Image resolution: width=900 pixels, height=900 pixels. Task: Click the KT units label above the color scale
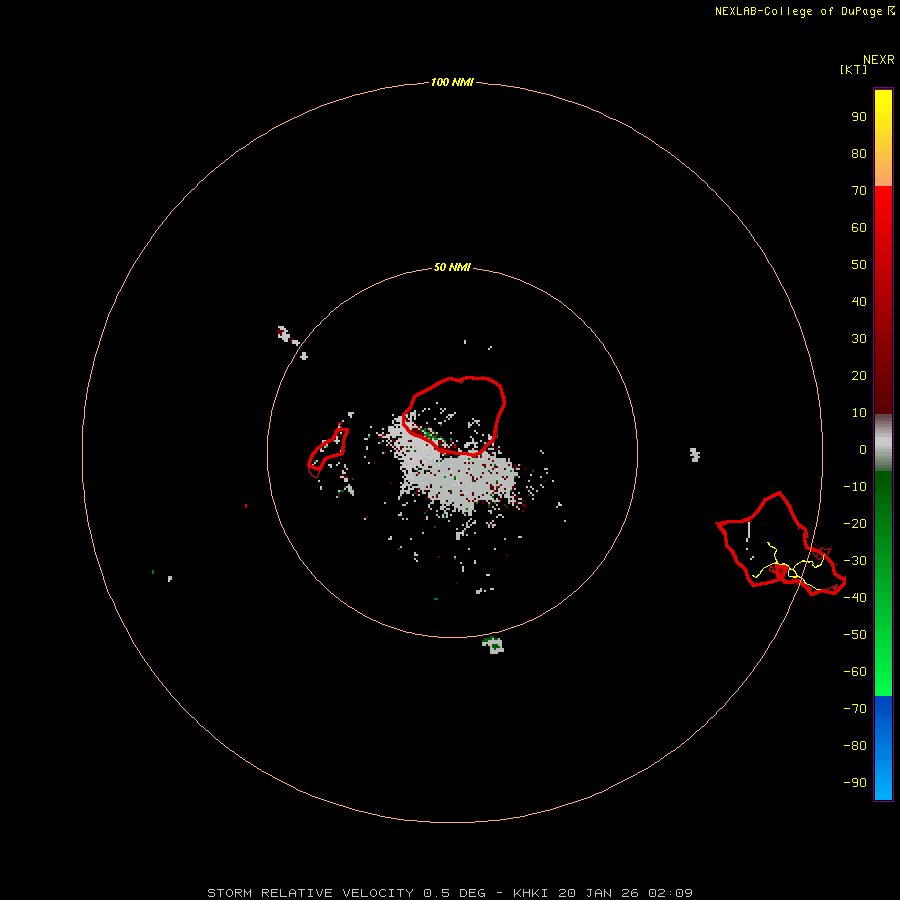point(853,69)
